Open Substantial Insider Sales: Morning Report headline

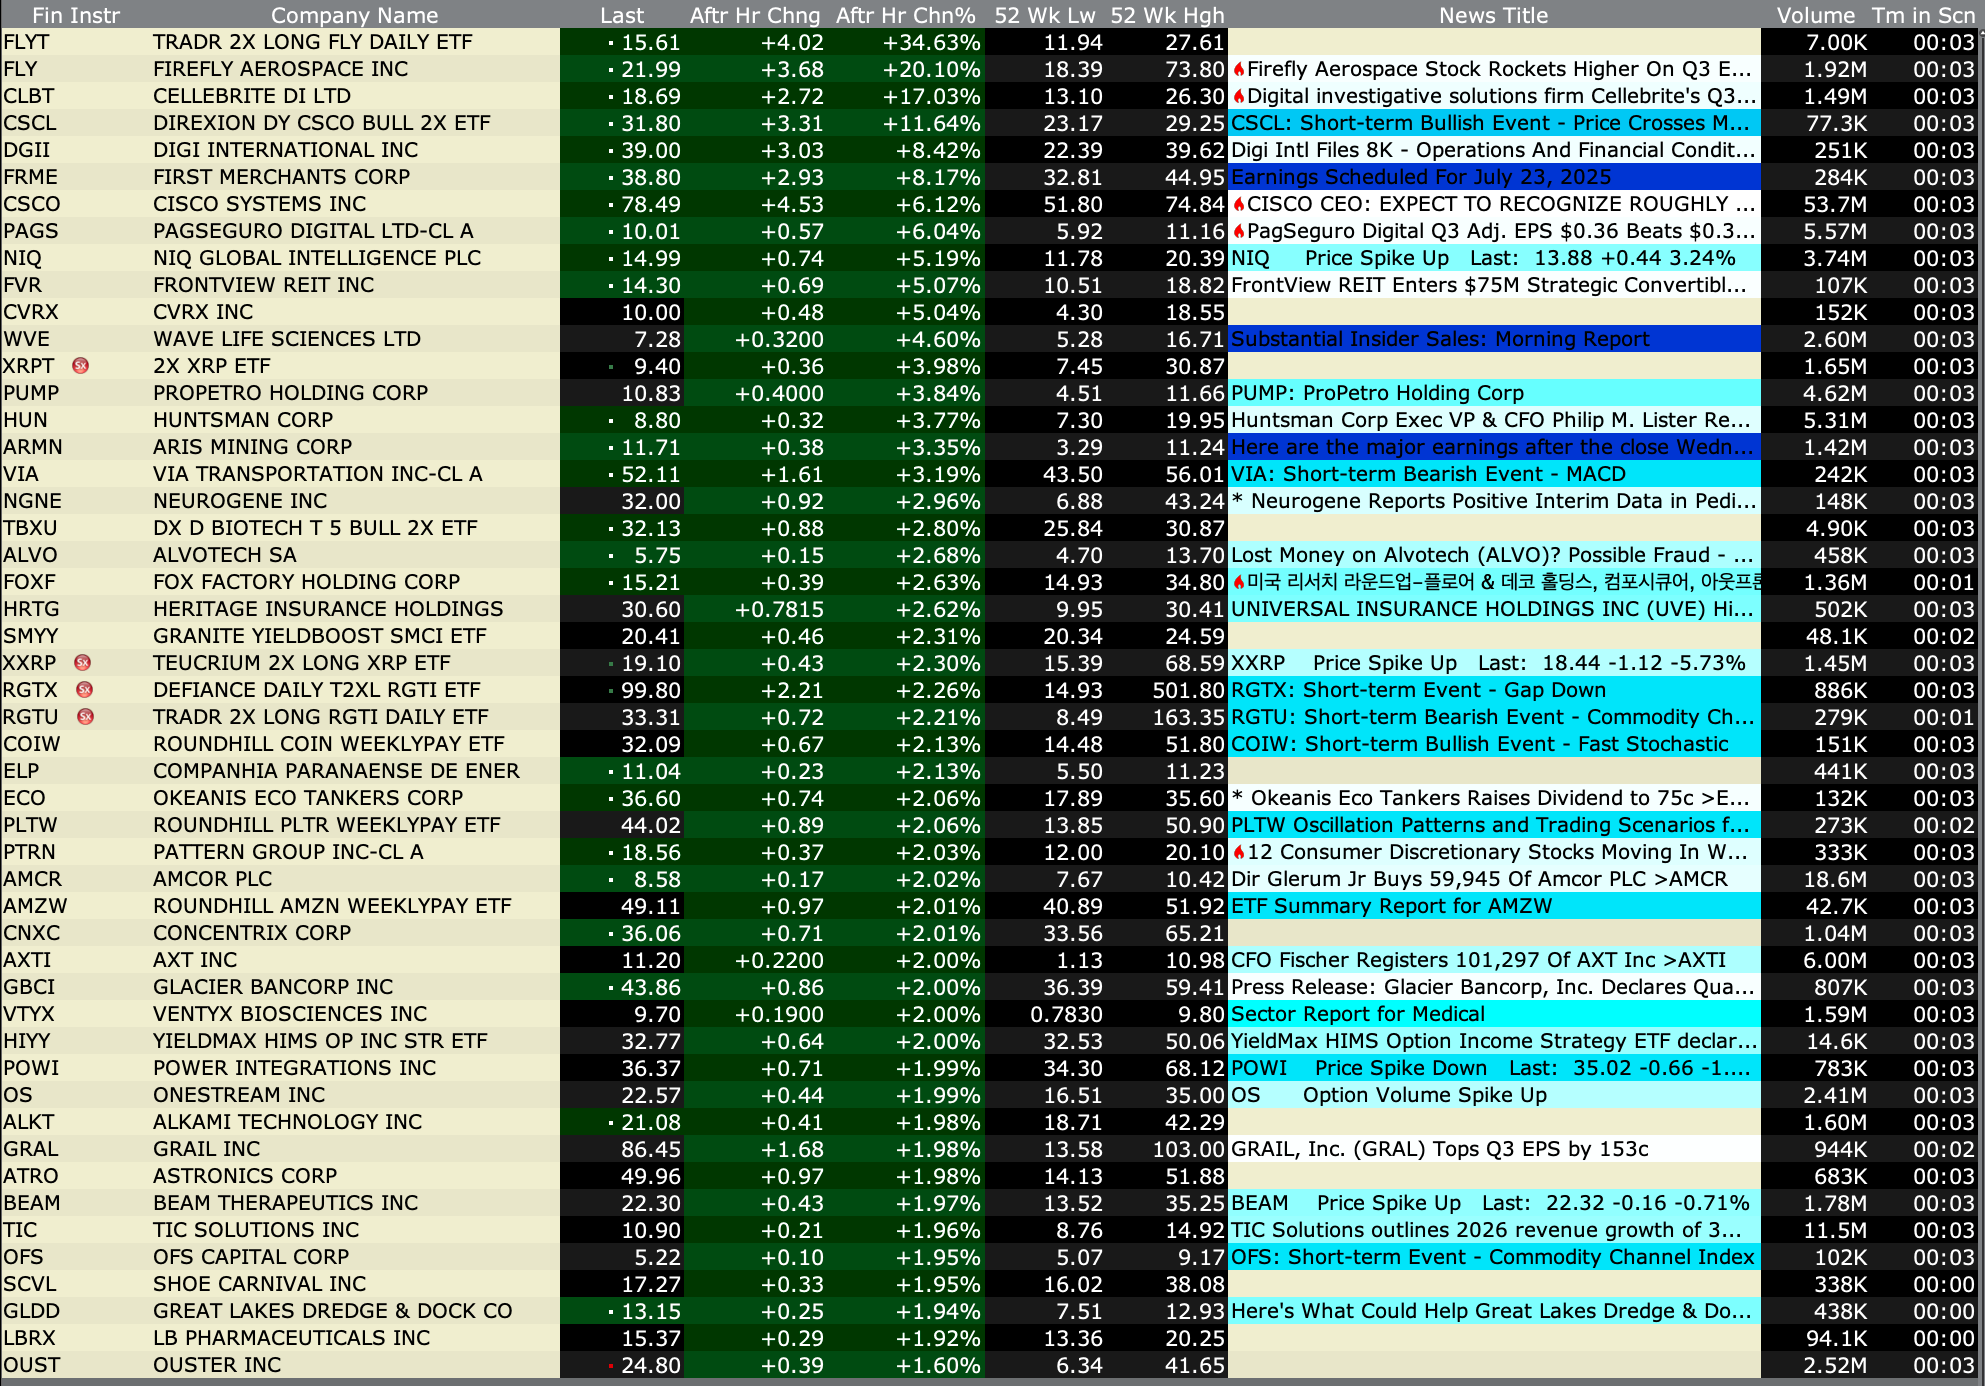(1440, 339)
